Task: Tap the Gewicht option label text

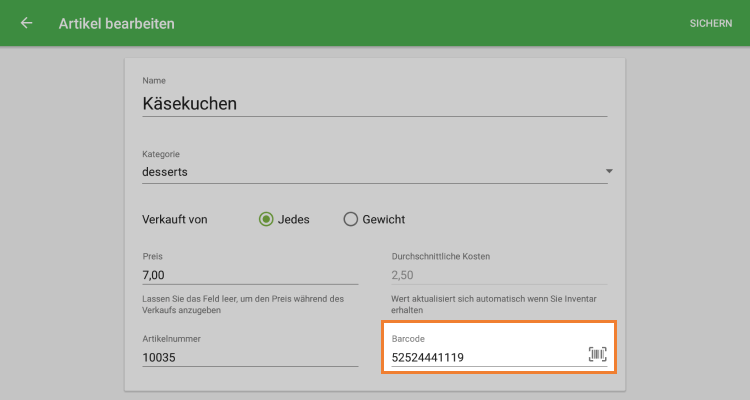Action: pyautogui.click(x=384, y=220)
